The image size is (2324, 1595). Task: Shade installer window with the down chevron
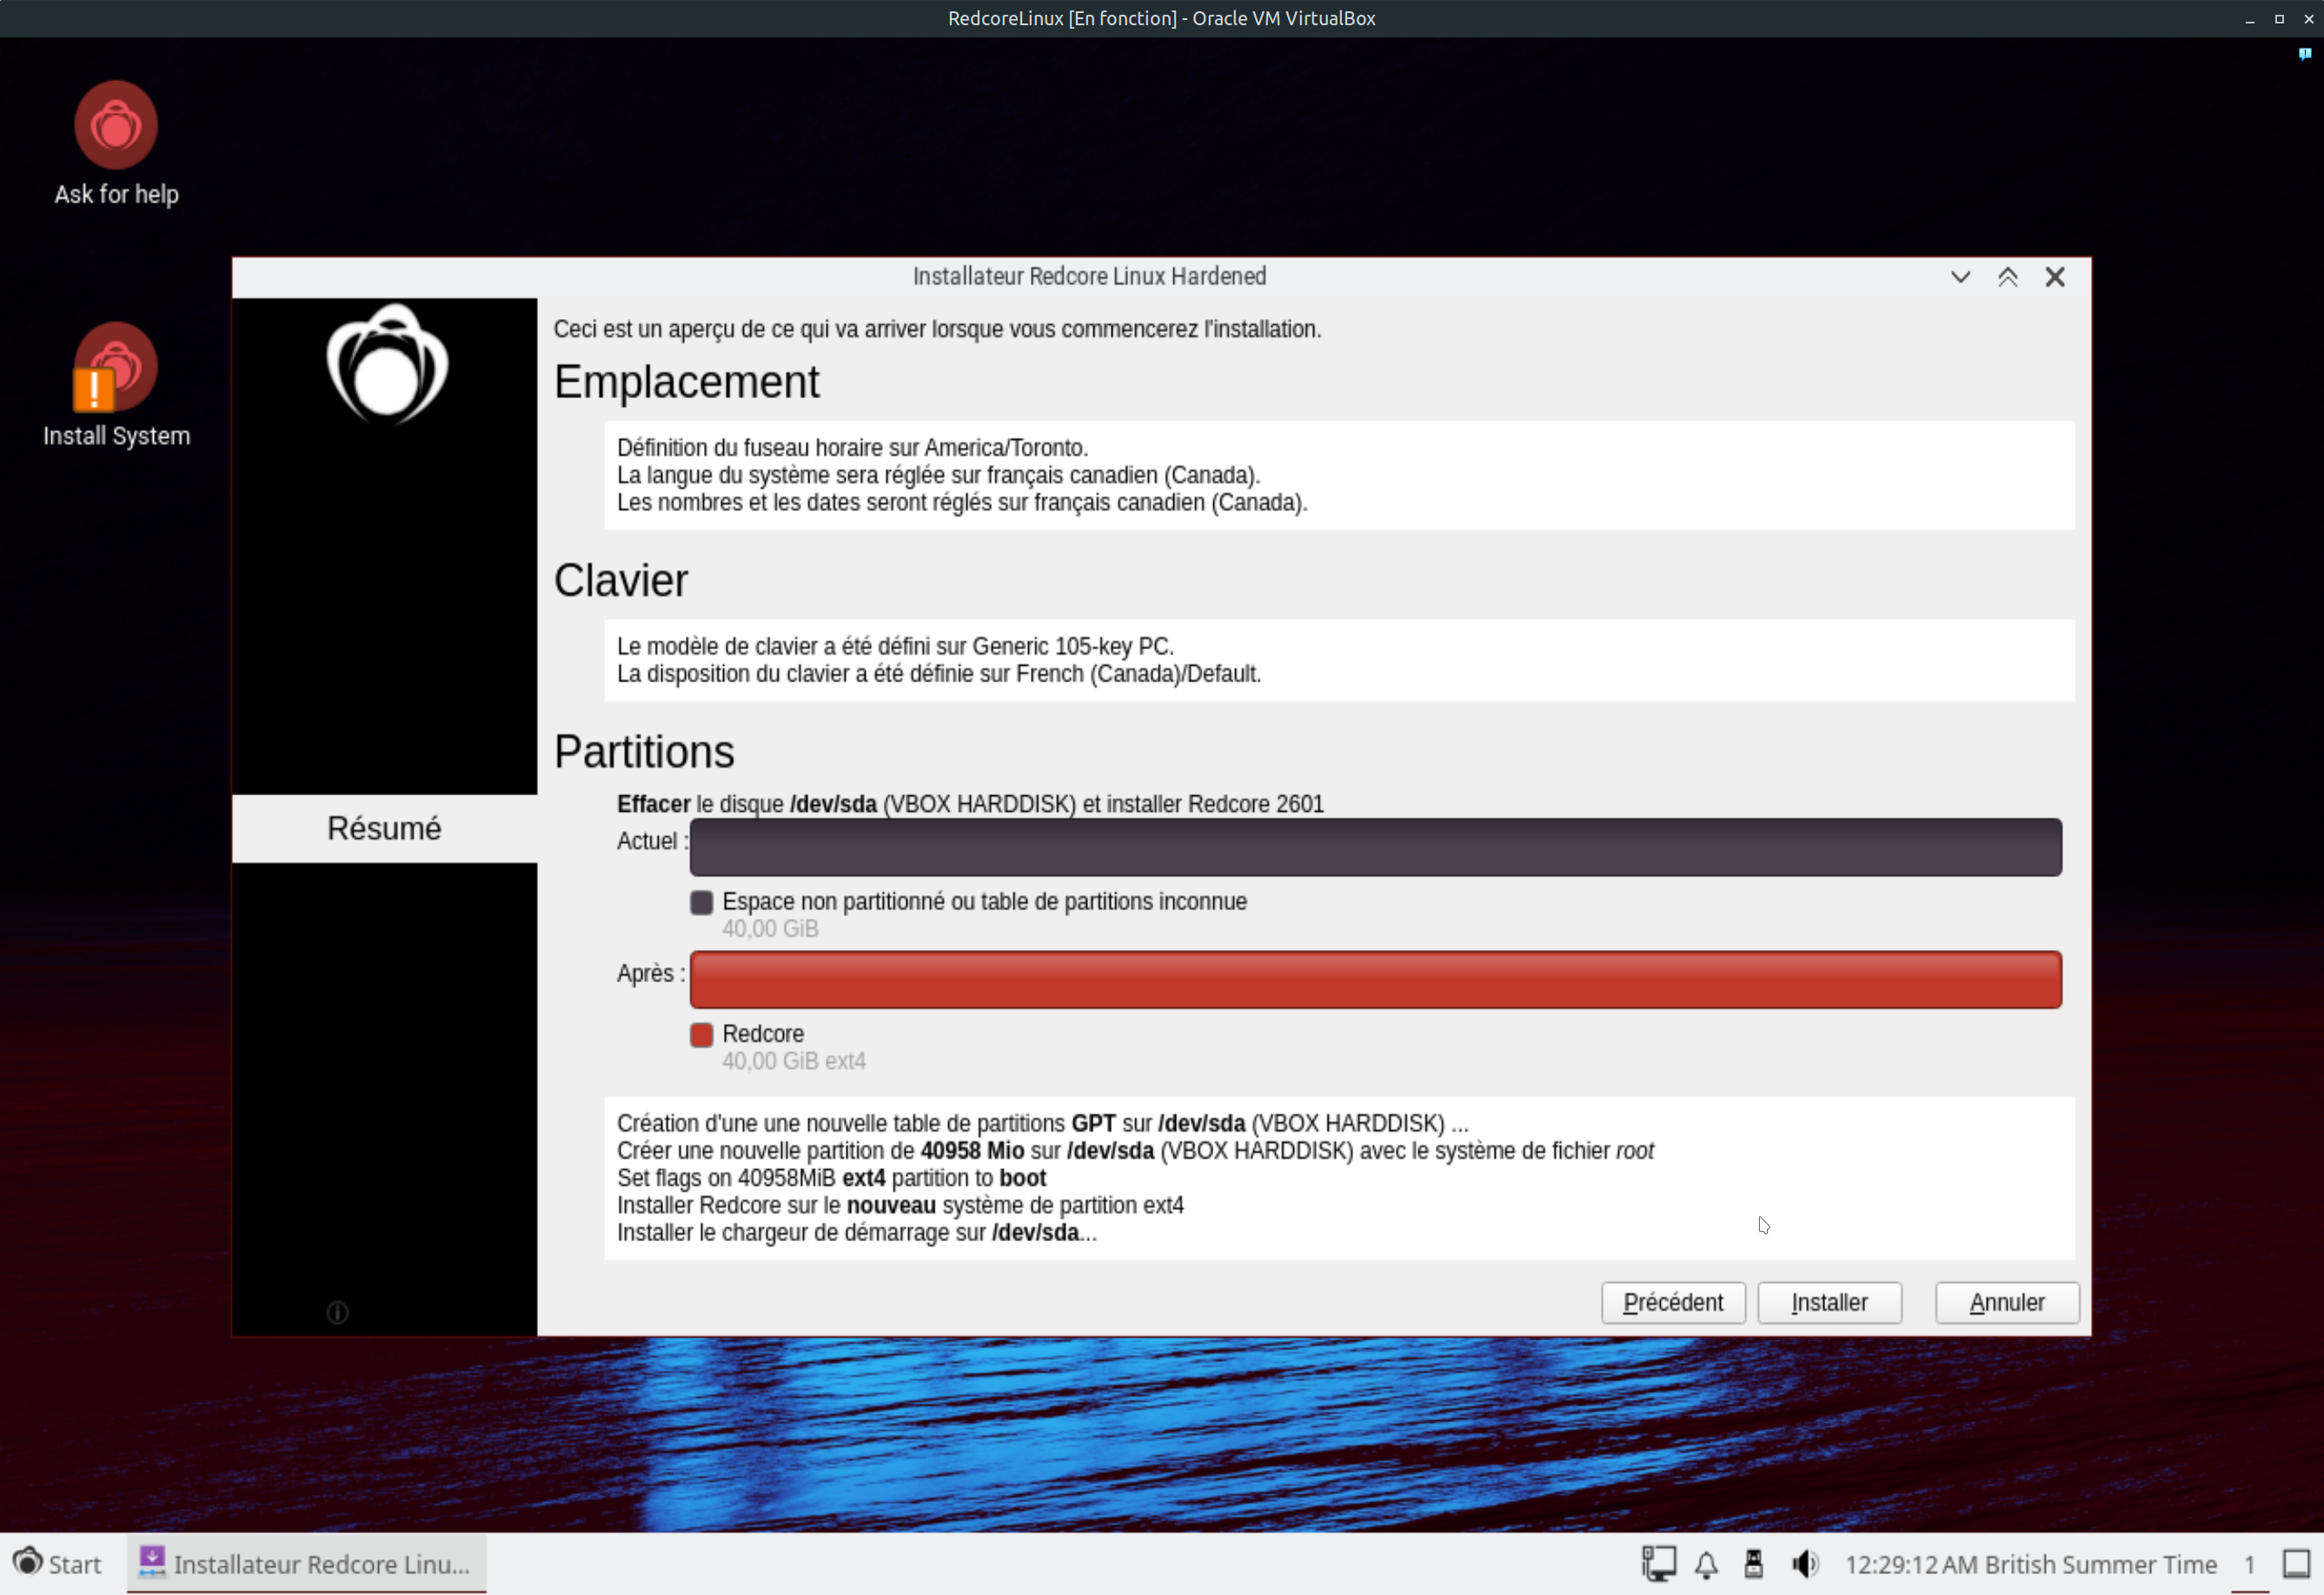(x=1960, y=277)
